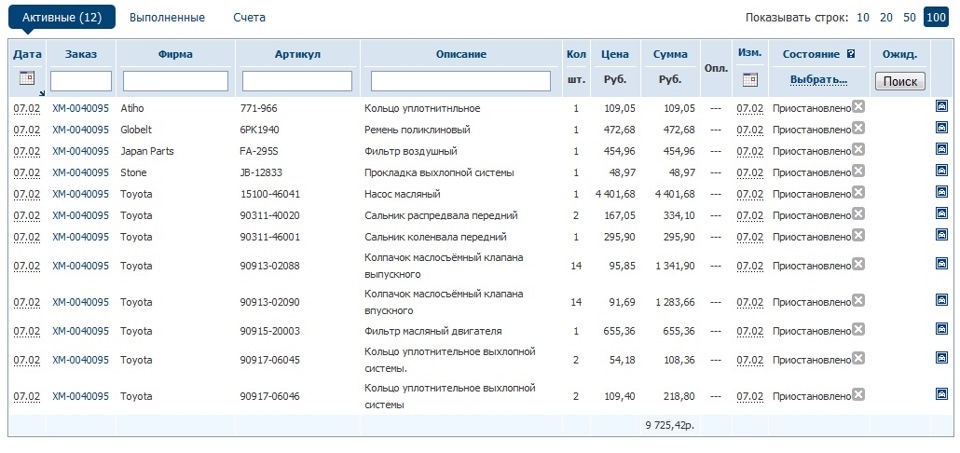Open the blue image icon for 90915-20003 row
The image size is (960, 453).
pos(942,329)
